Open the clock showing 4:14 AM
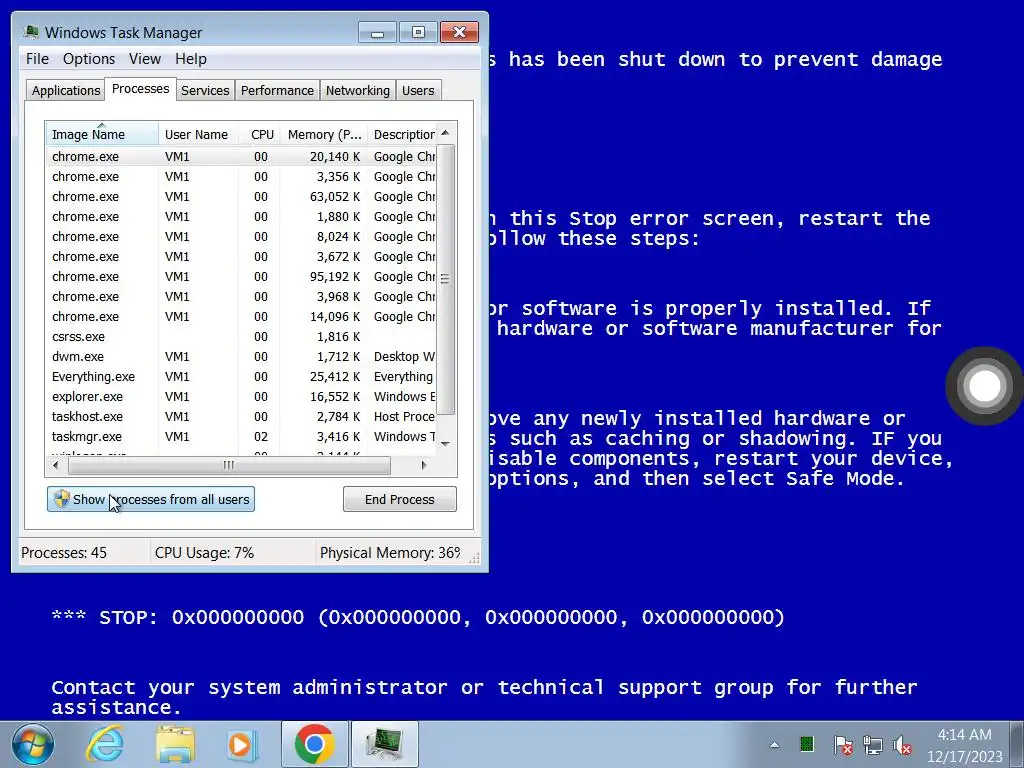The width and height of the screenshot is (1024, 768). [965, 745]
